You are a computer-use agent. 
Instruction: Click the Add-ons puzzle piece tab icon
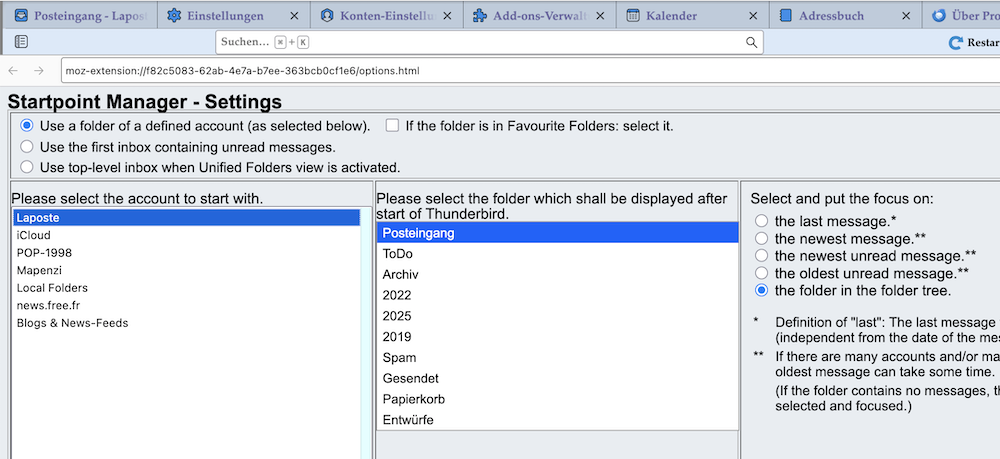(x=480, y=16)
